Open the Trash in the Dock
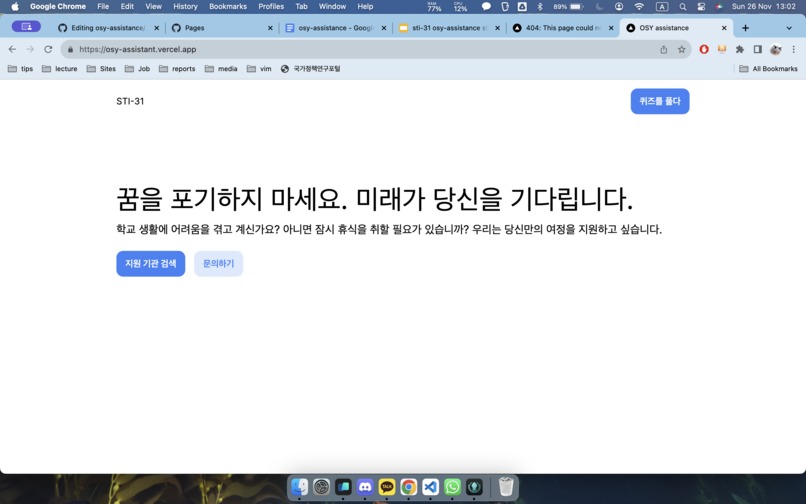Image resolution: width=806 pixels, height=504 pixels. click(x=506, y=486)
